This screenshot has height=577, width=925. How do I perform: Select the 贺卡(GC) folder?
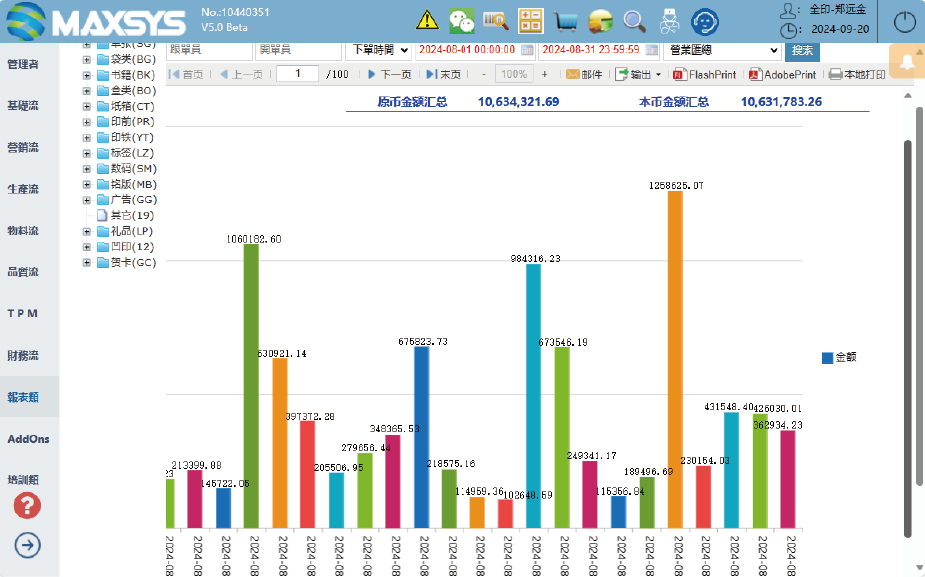pyautogui.click(x=126, y=263)
